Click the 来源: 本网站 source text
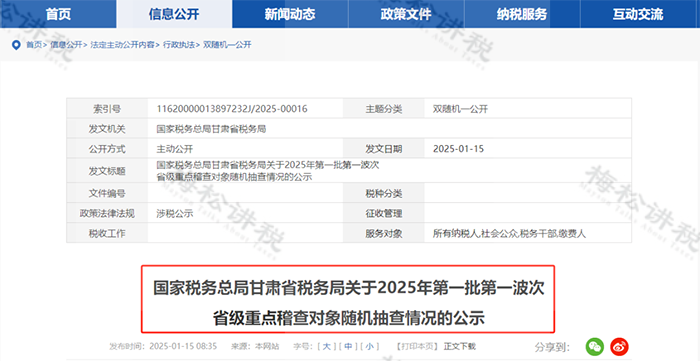Image resolution: width=700 pixels, height=361 pixels. (x=255, y=346)
